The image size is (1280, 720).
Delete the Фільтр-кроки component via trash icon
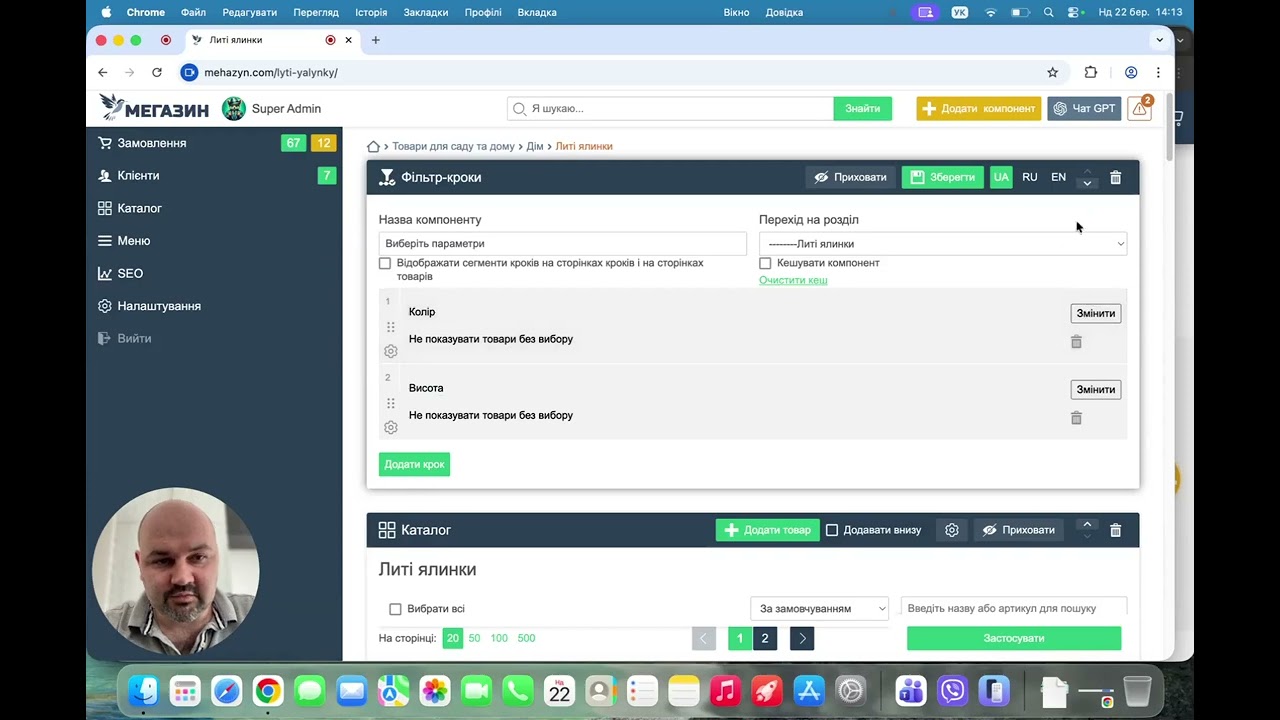coord(1116,177)
